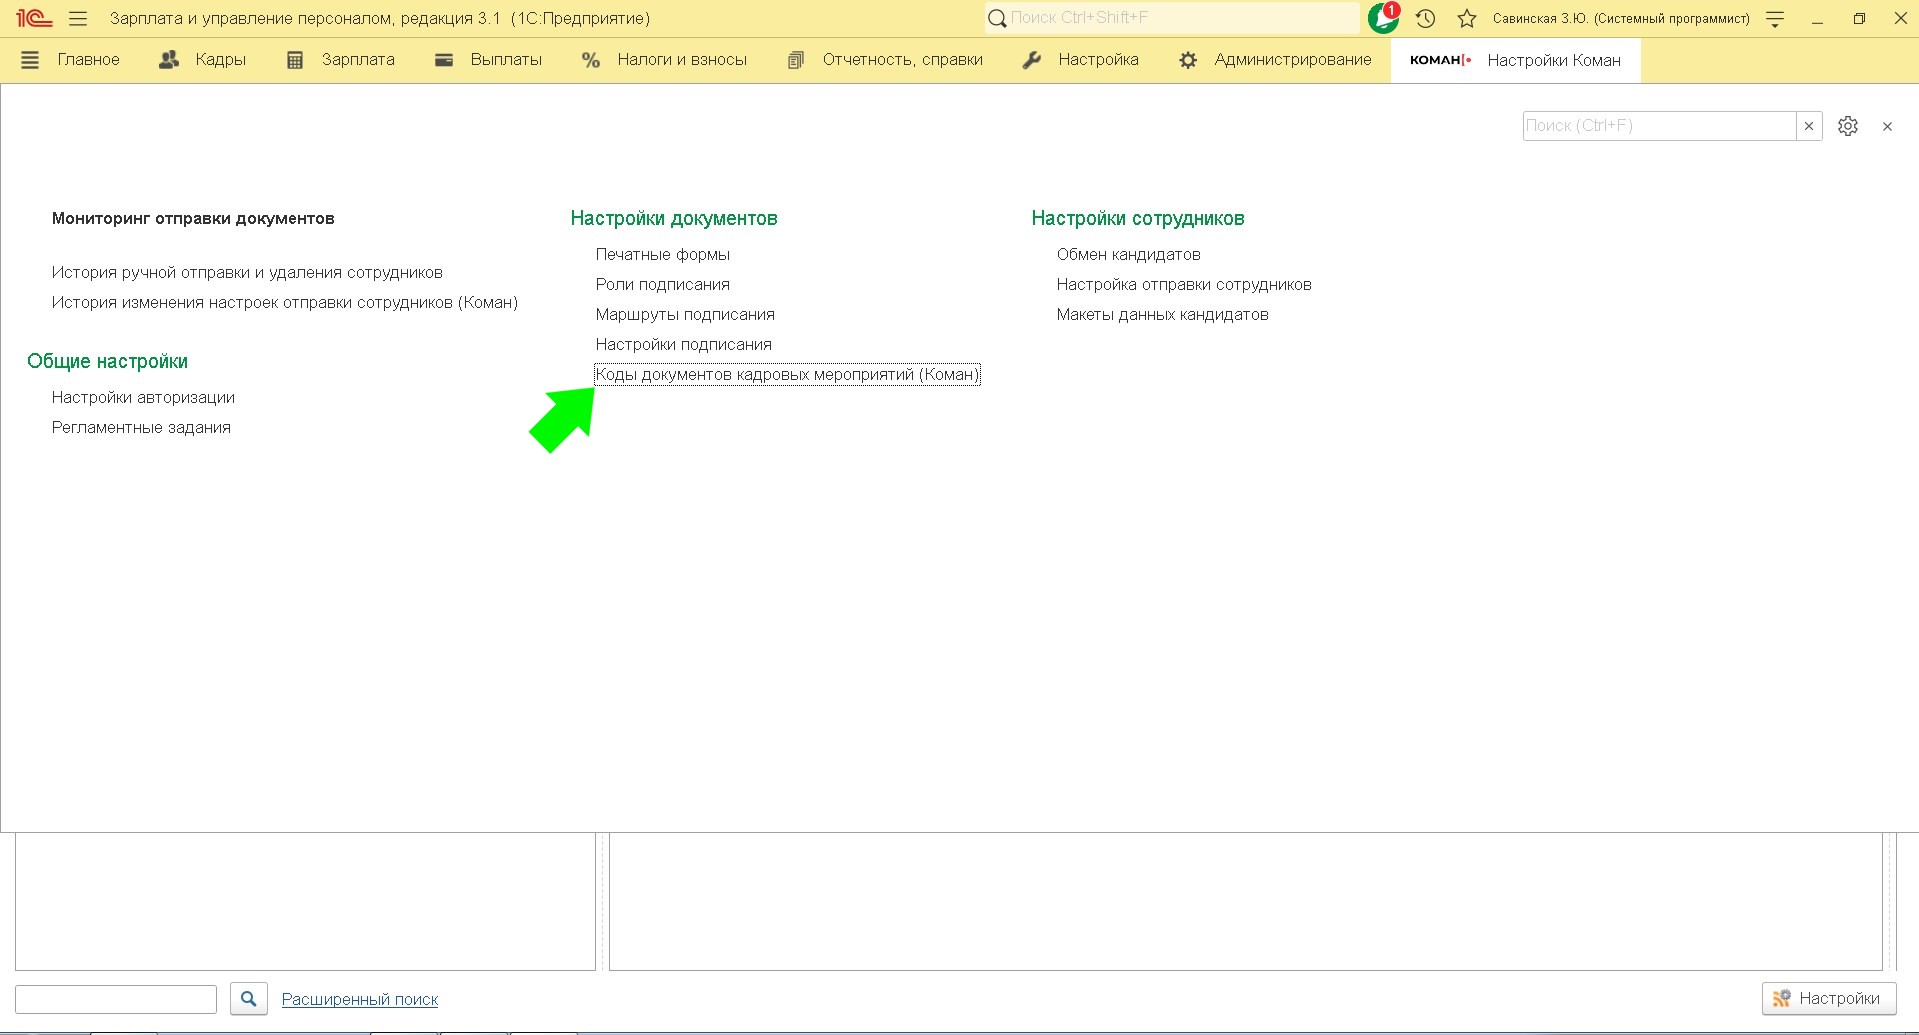
Task: Open service and settings dropdown in title bar
Action: click(x=1775, y=18)
